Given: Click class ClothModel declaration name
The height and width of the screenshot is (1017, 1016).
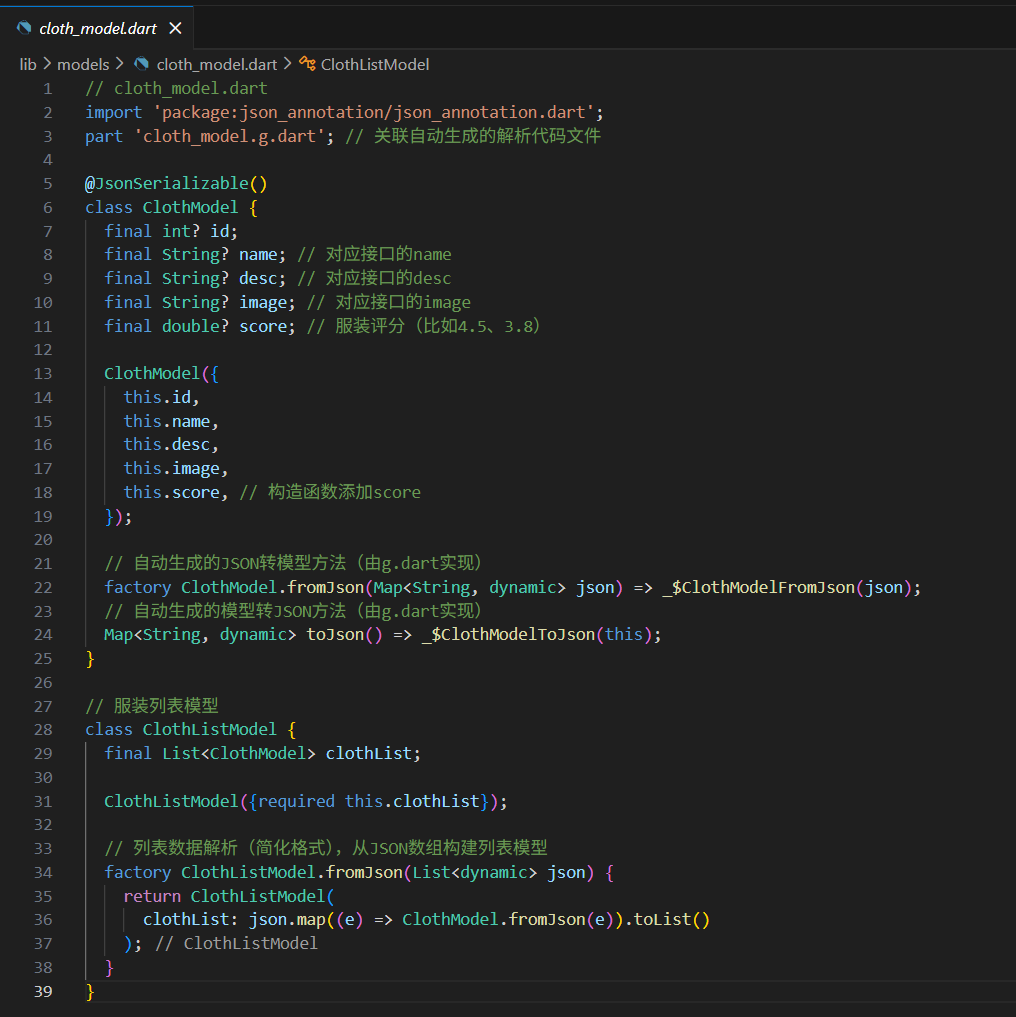Looking at the screenshot, I should pos(191,208).
